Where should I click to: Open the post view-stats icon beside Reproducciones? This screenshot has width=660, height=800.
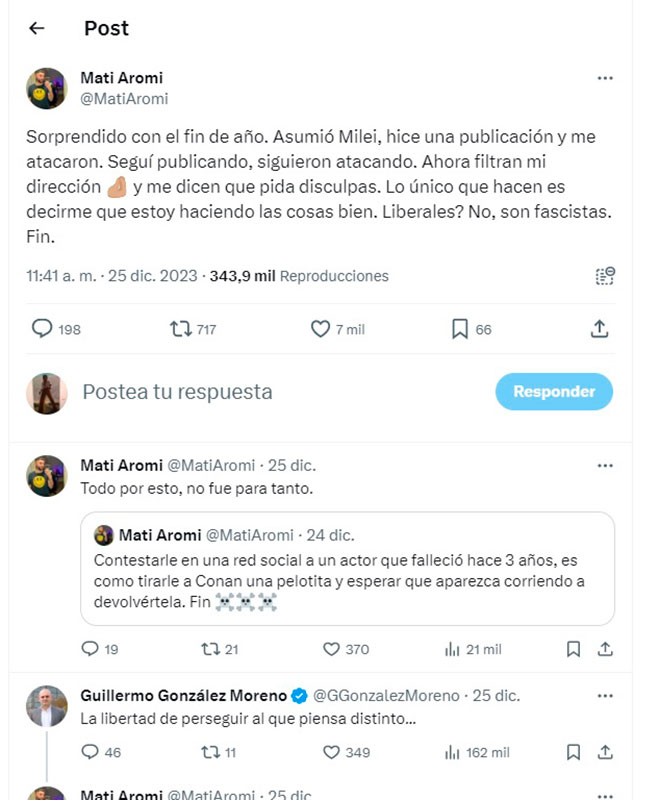coord(604,276)
